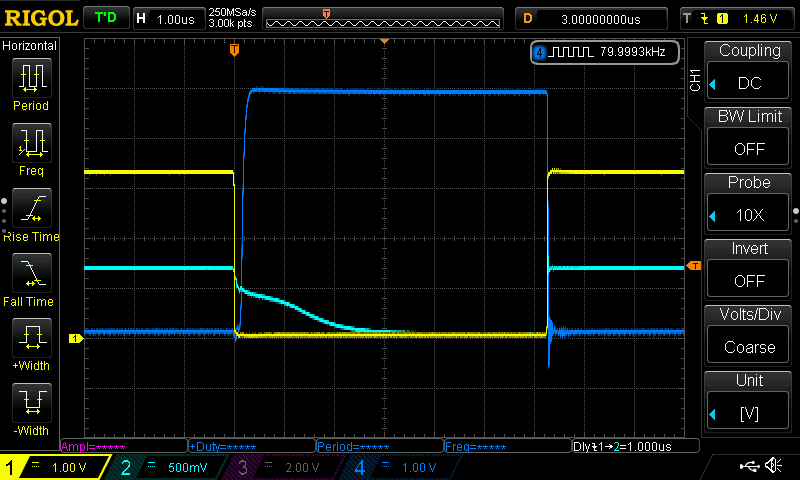The image size is (800, 480).
Task: Click the Dly 1→2 delay measurement result
Action: 635,446
